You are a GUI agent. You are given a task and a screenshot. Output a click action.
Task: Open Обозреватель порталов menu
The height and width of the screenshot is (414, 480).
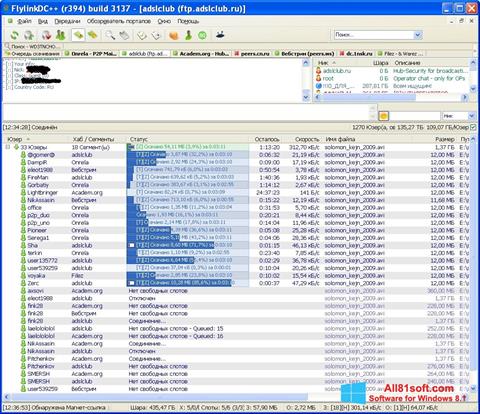coord(119,21)
